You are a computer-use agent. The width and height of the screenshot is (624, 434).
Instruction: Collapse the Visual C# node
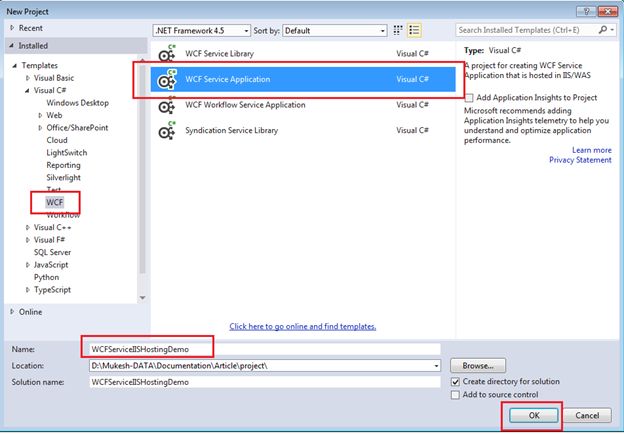pyautogui.click(x=27, y=91)
